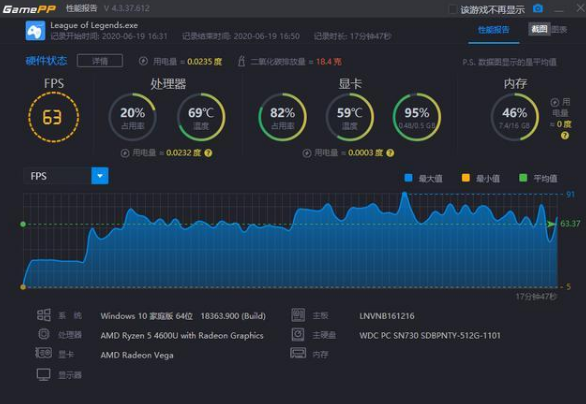This screenshot has height=404, width=586.
Task: Toggle the blue maximum value legend
Action: click(x=423, y=178)
